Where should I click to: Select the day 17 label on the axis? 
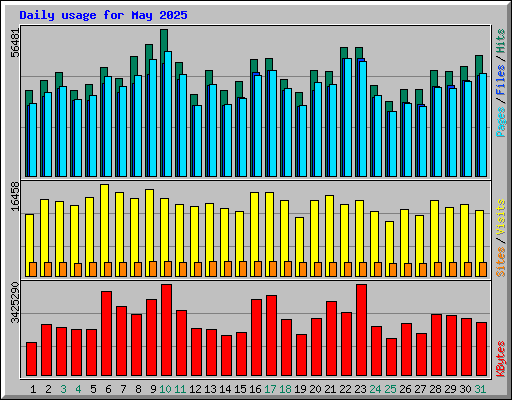[x=270, y=389]
